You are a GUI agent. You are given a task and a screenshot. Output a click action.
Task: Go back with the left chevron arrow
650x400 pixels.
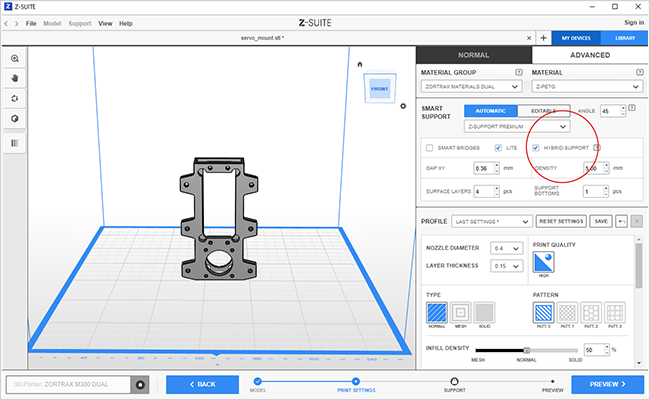coord(6,24)
